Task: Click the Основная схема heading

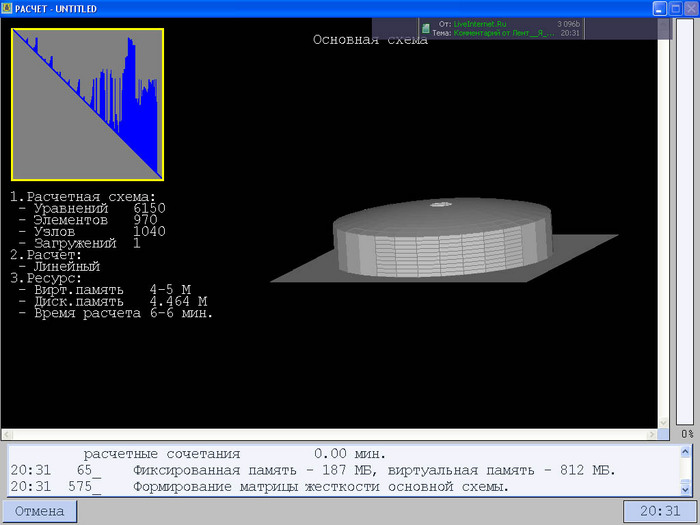Action: 370,40
